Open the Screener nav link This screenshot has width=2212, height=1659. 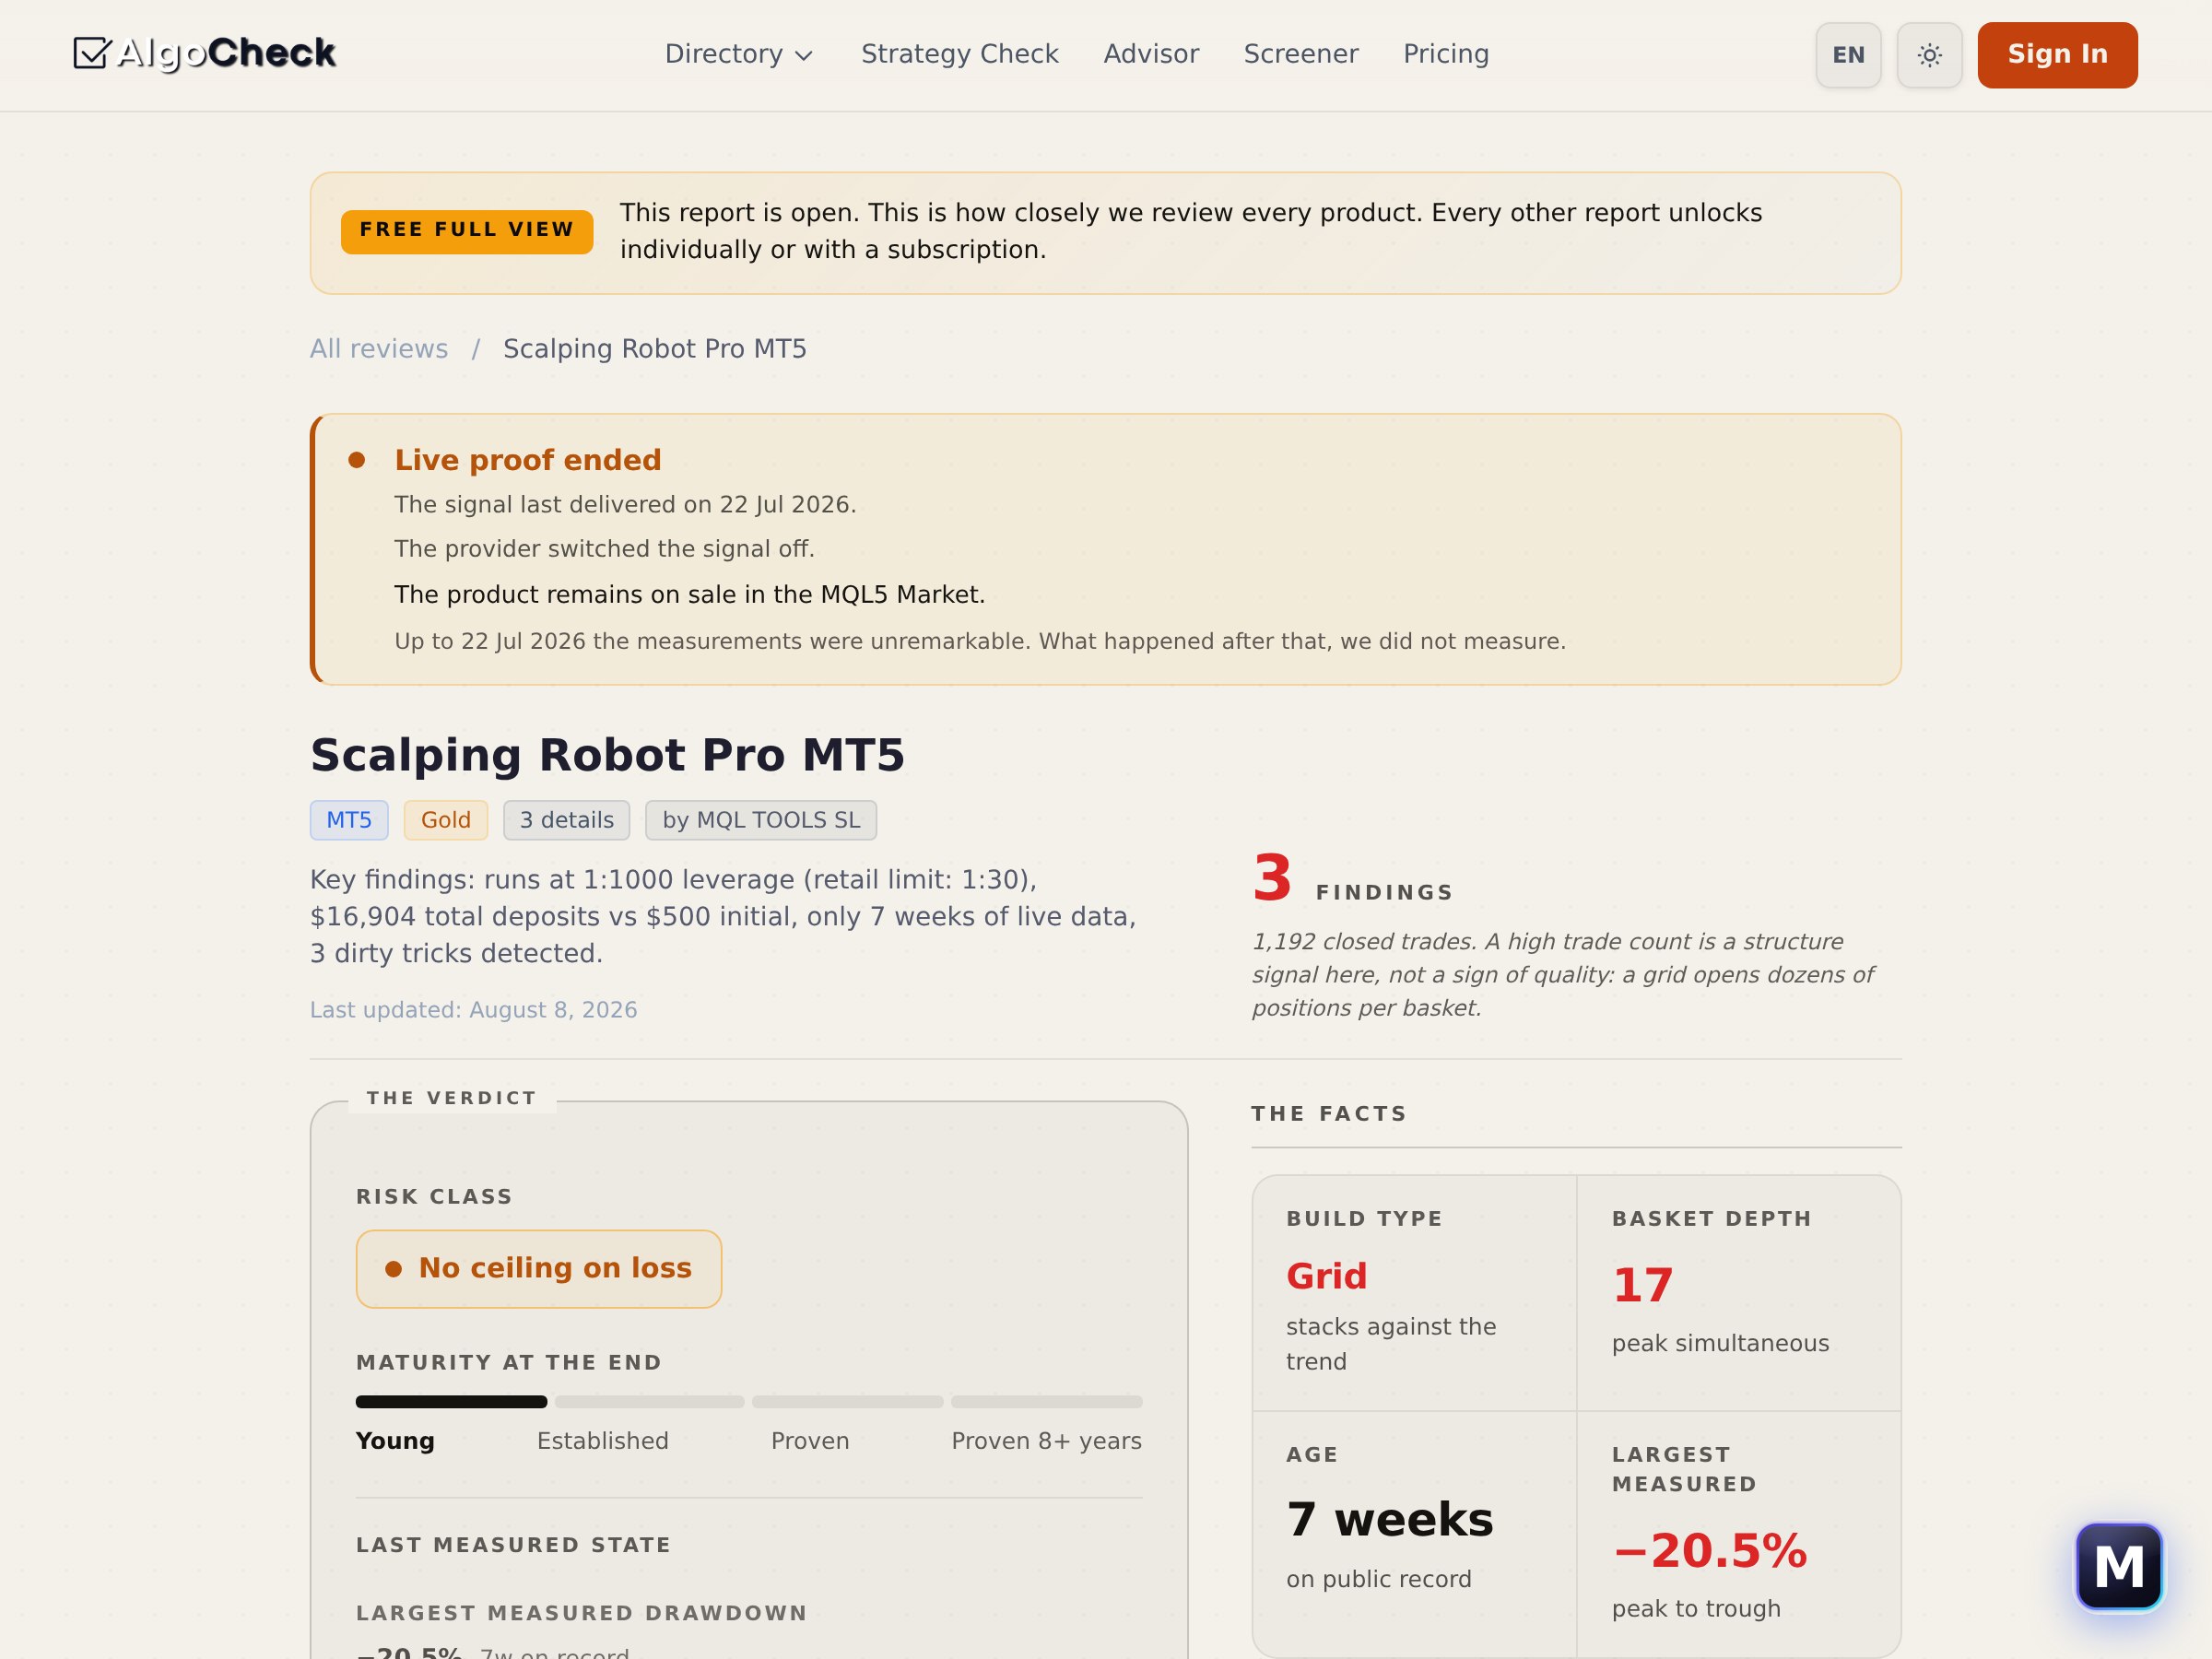[x=1300, y=54]
